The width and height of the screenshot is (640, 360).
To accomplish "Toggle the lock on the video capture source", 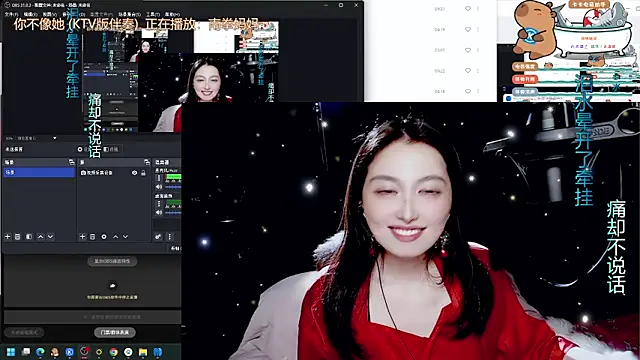I will pyautogui.click(x=143, y=173).
